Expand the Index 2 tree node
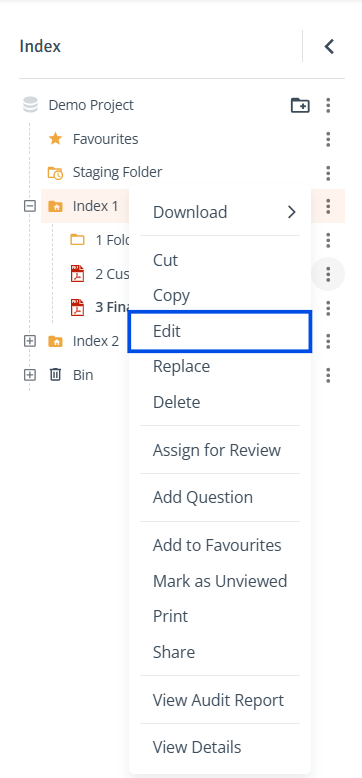 point(30,341)
